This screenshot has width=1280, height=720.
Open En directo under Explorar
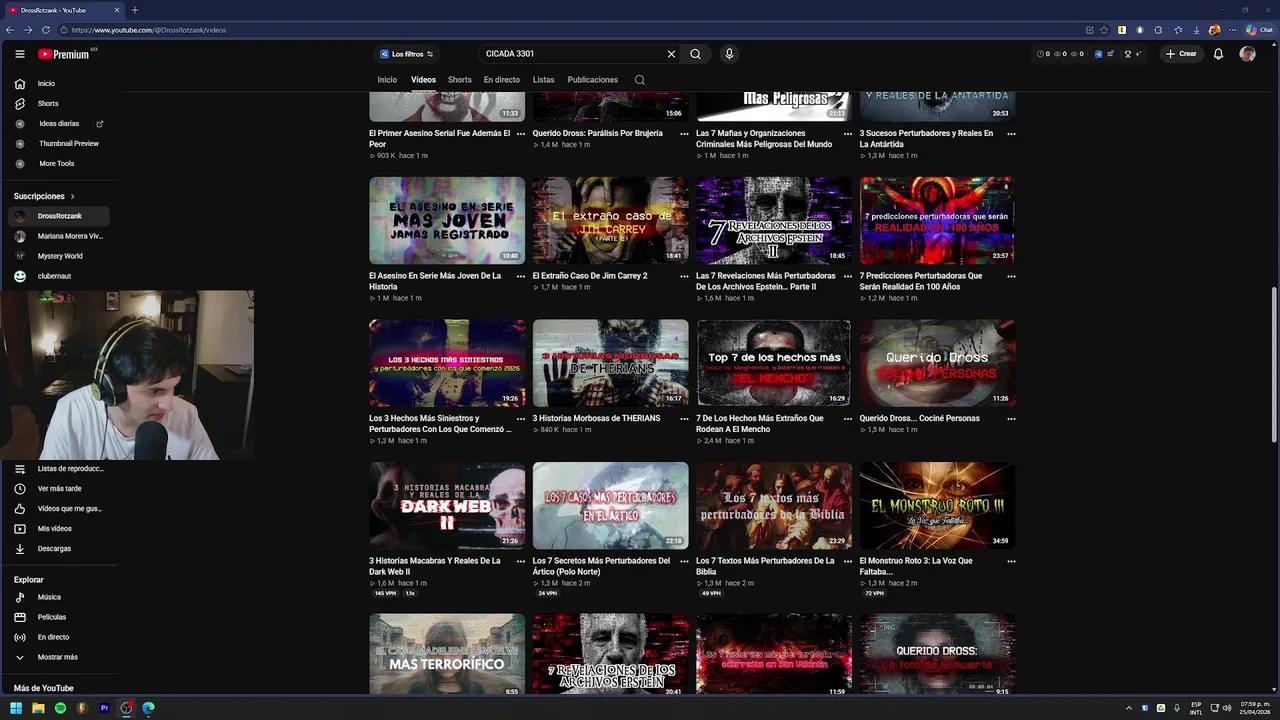(60, 638)
